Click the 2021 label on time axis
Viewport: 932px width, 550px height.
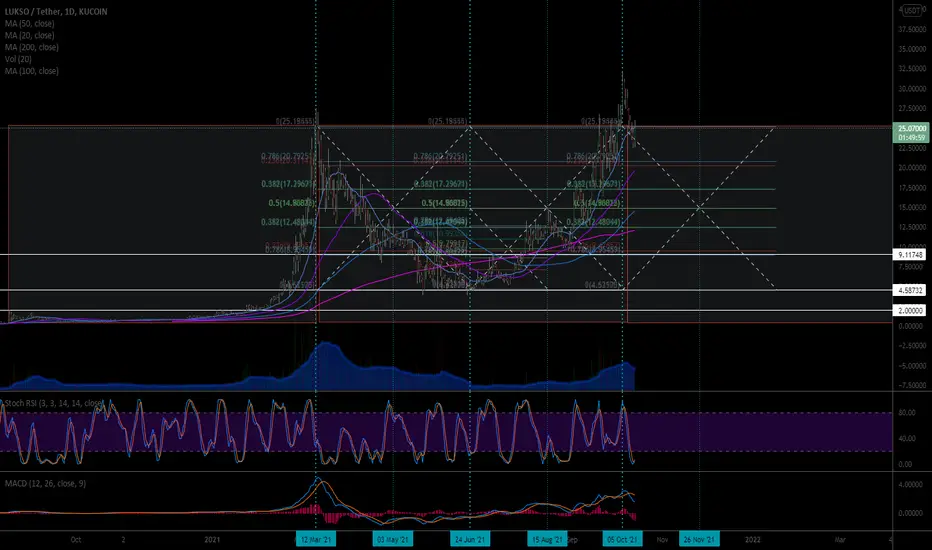click(212, 540)
